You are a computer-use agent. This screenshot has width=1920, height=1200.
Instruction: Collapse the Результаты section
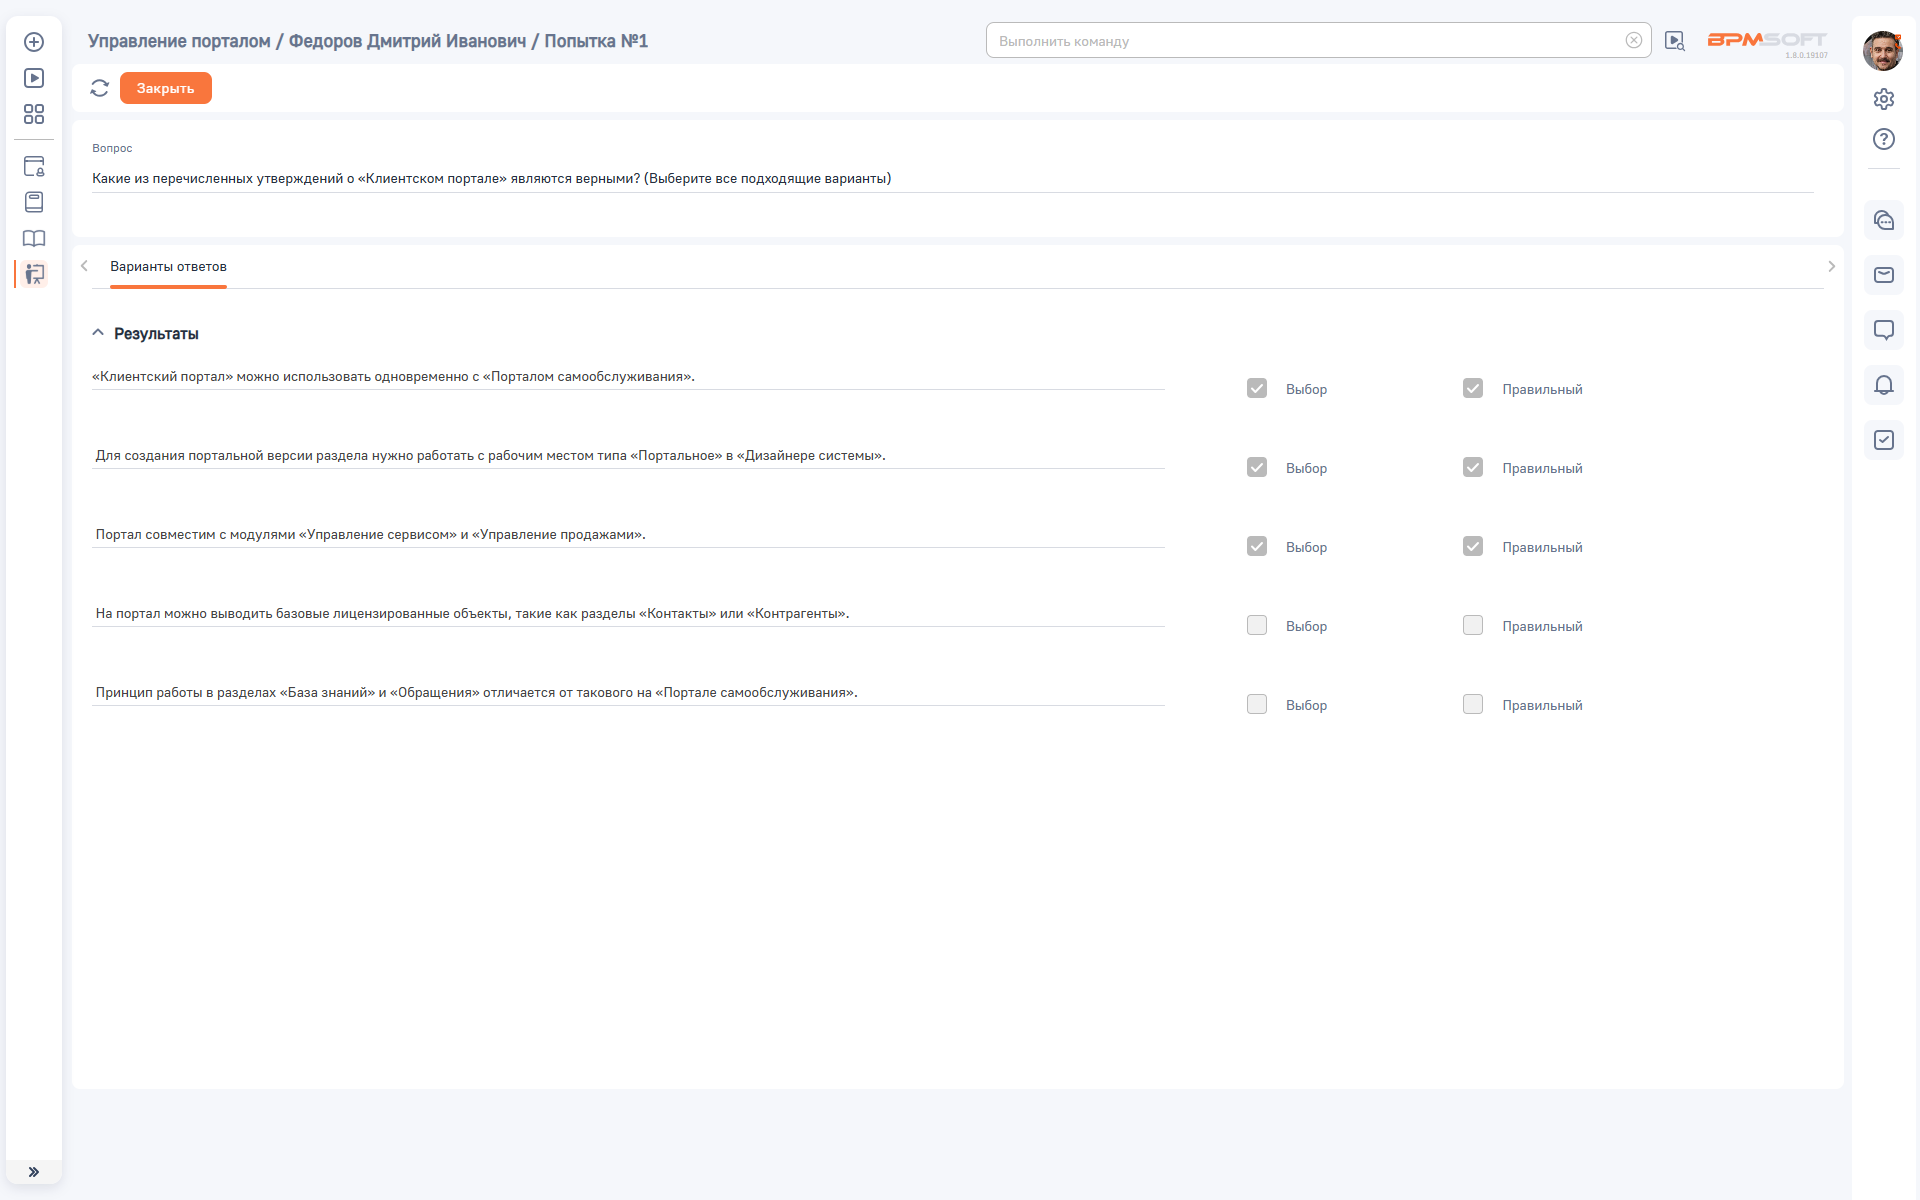(x=98, y=333)
